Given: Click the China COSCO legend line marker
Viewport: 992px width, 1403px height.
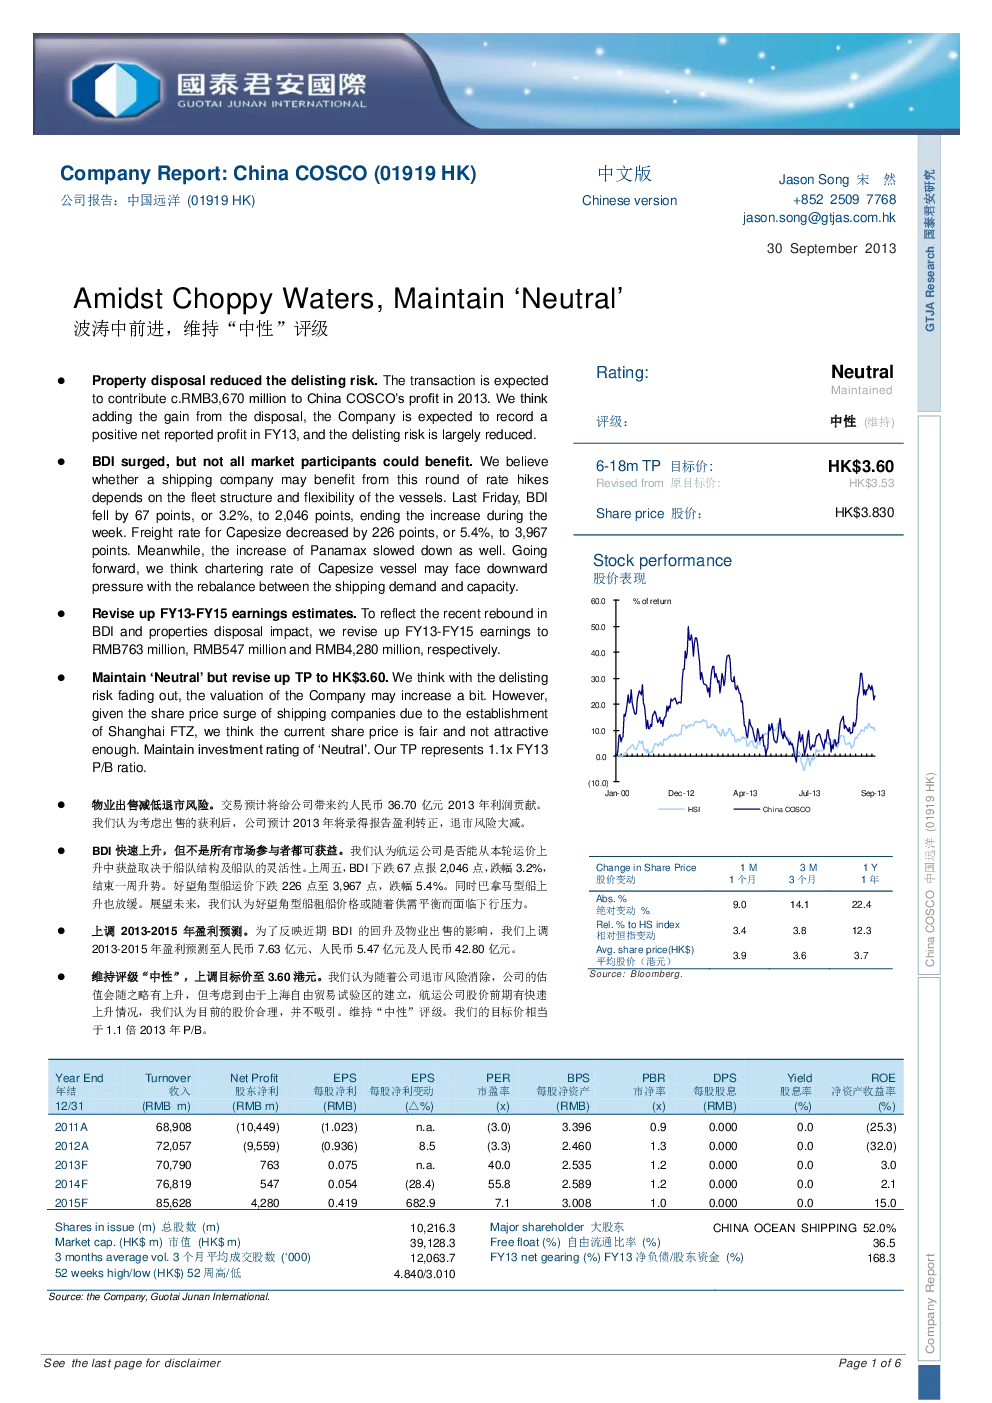Looking at the screenshot, I should point(746,809).
